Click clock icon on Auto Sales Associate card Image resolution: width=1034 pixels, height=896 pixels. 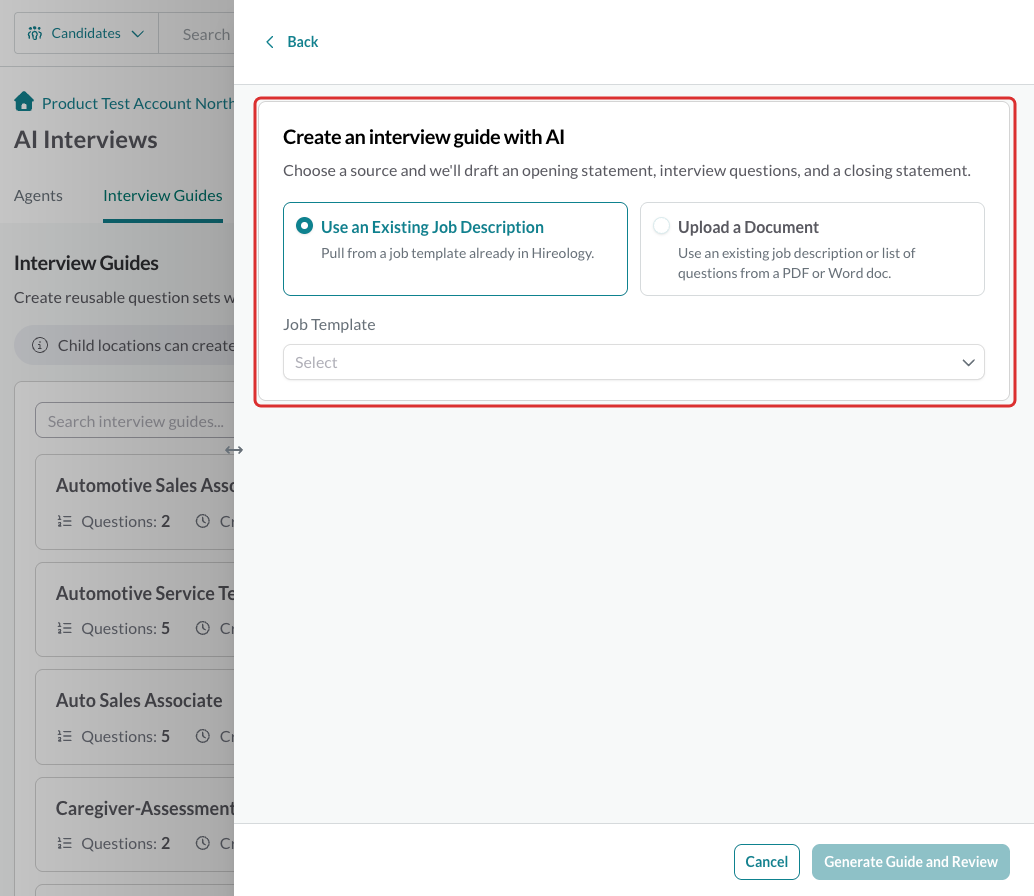[x=202, y=736]
